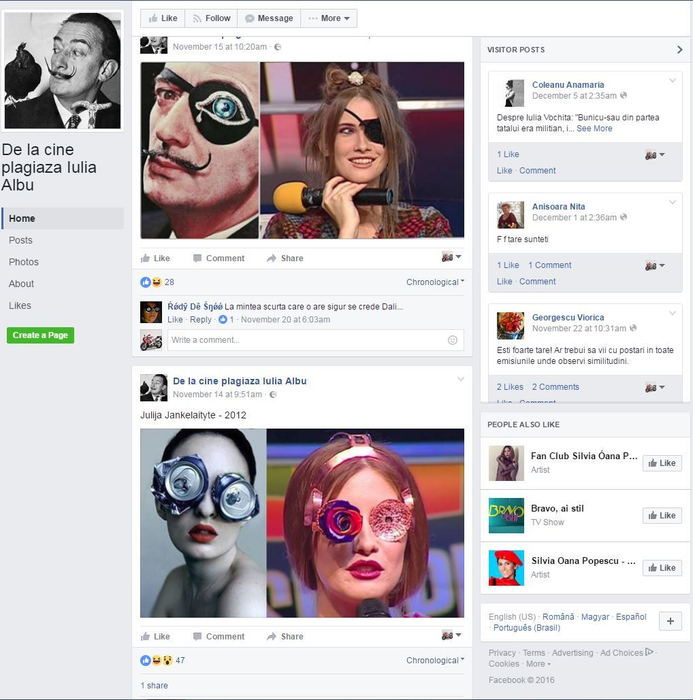
Task: Open Rody De Snoo commenter profile
Action: tap(195, 307)
